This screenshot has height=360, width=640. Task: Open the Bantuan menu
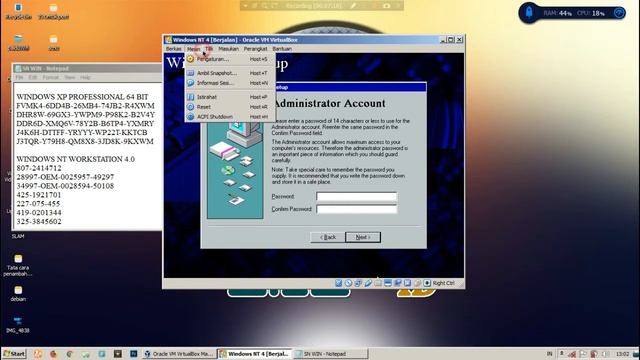tap(282, 49)
